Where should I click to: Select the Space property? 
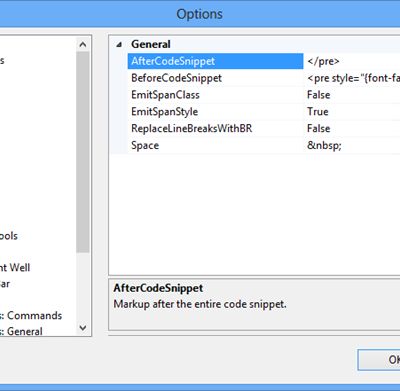pyautogui.click(x=215, y=145)
